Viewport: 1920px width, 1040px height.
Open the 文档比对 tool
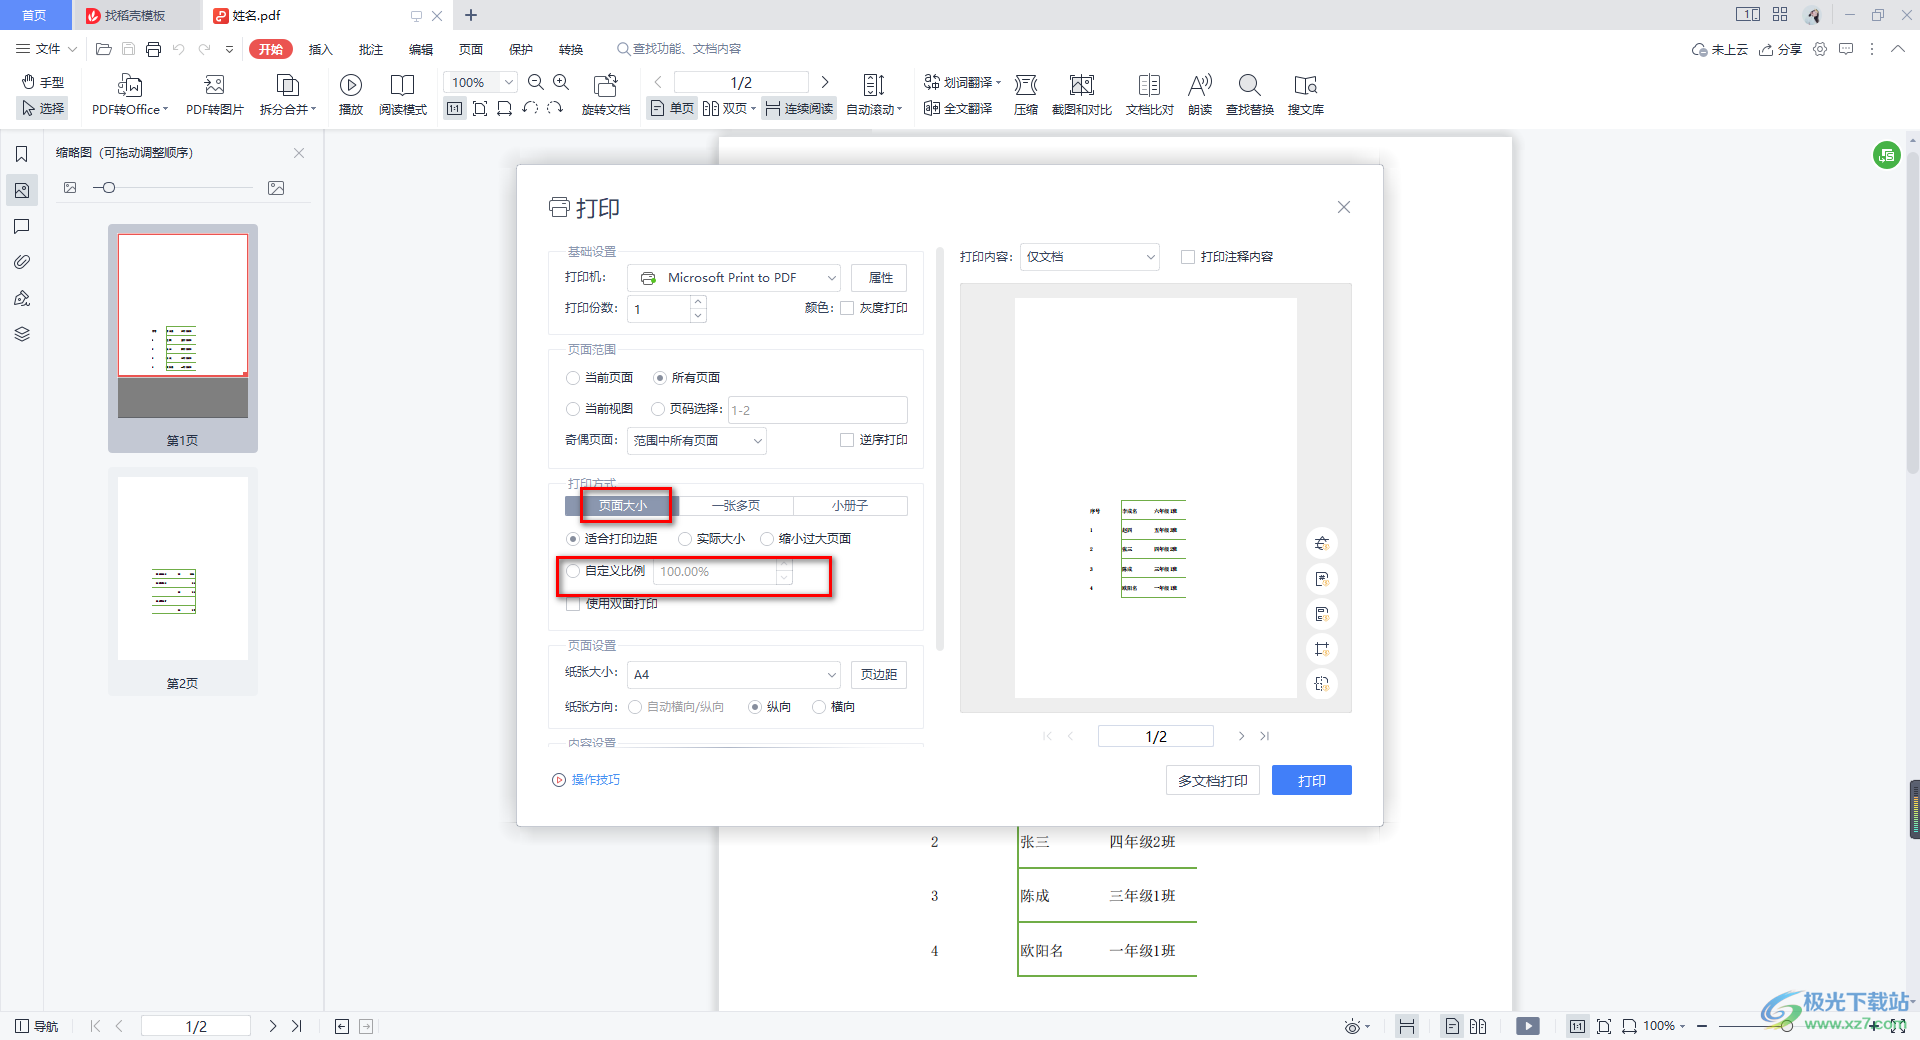[x=1150, y=95]
